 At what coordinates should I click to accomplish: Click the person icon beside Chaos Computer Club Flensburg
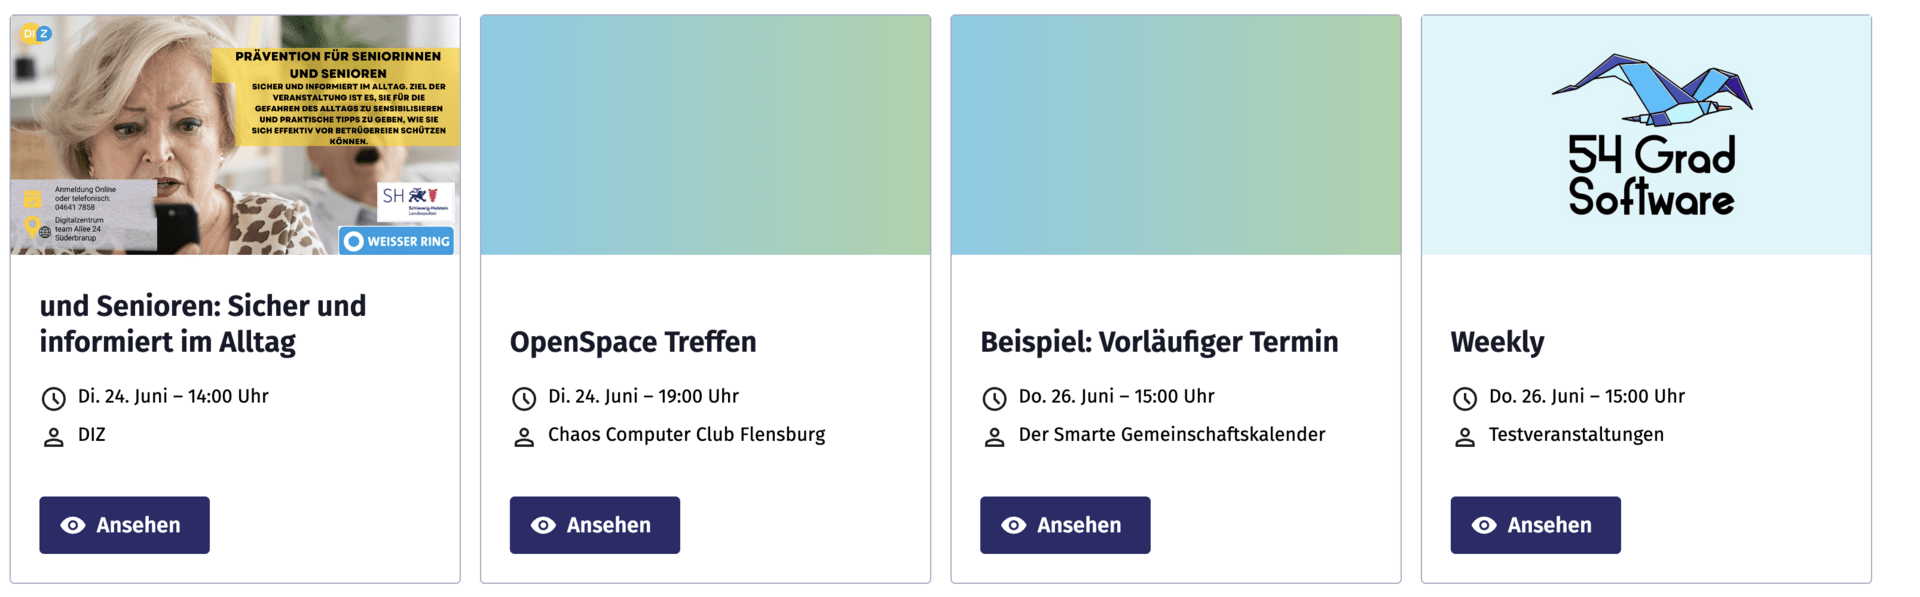coord(524,437)
